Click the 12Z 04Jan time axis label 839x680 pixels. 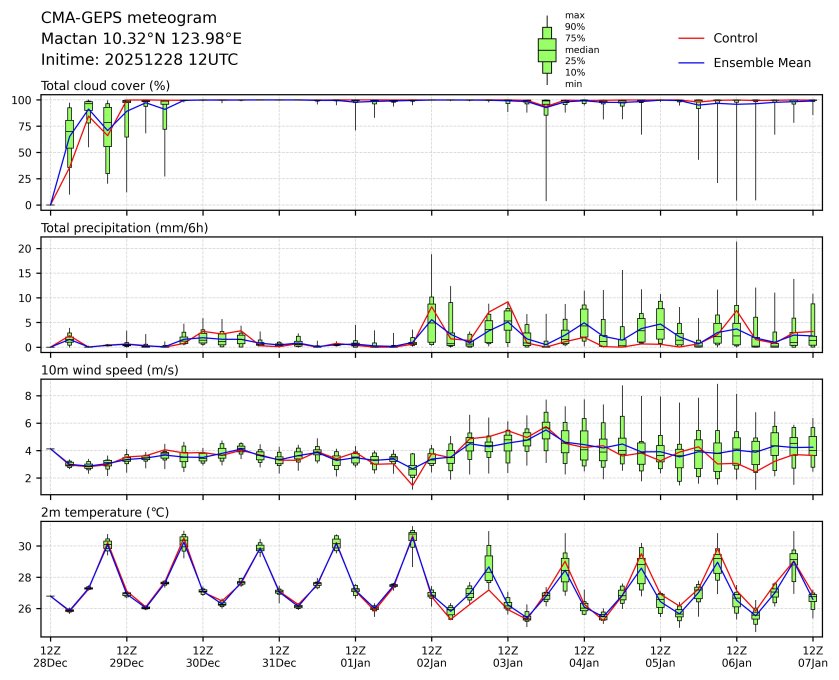[584, 655]
